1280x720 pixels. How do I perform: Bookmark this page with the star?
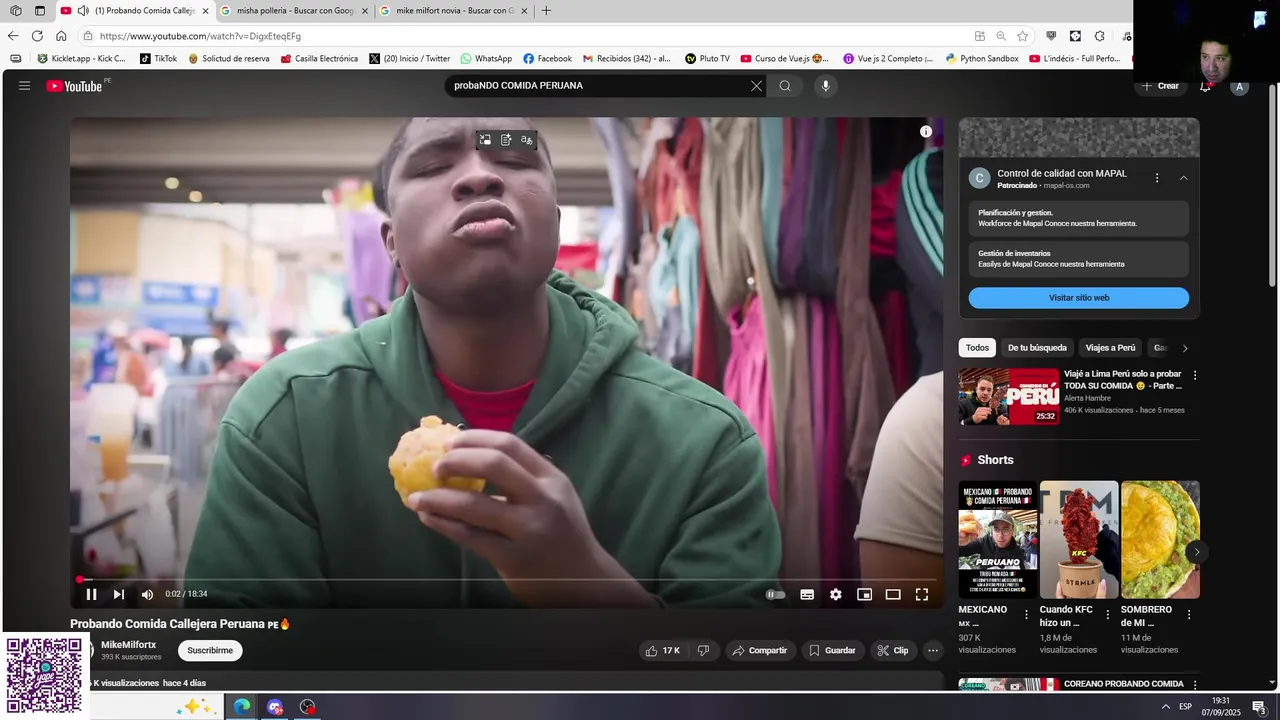[x=1022, y=36]
